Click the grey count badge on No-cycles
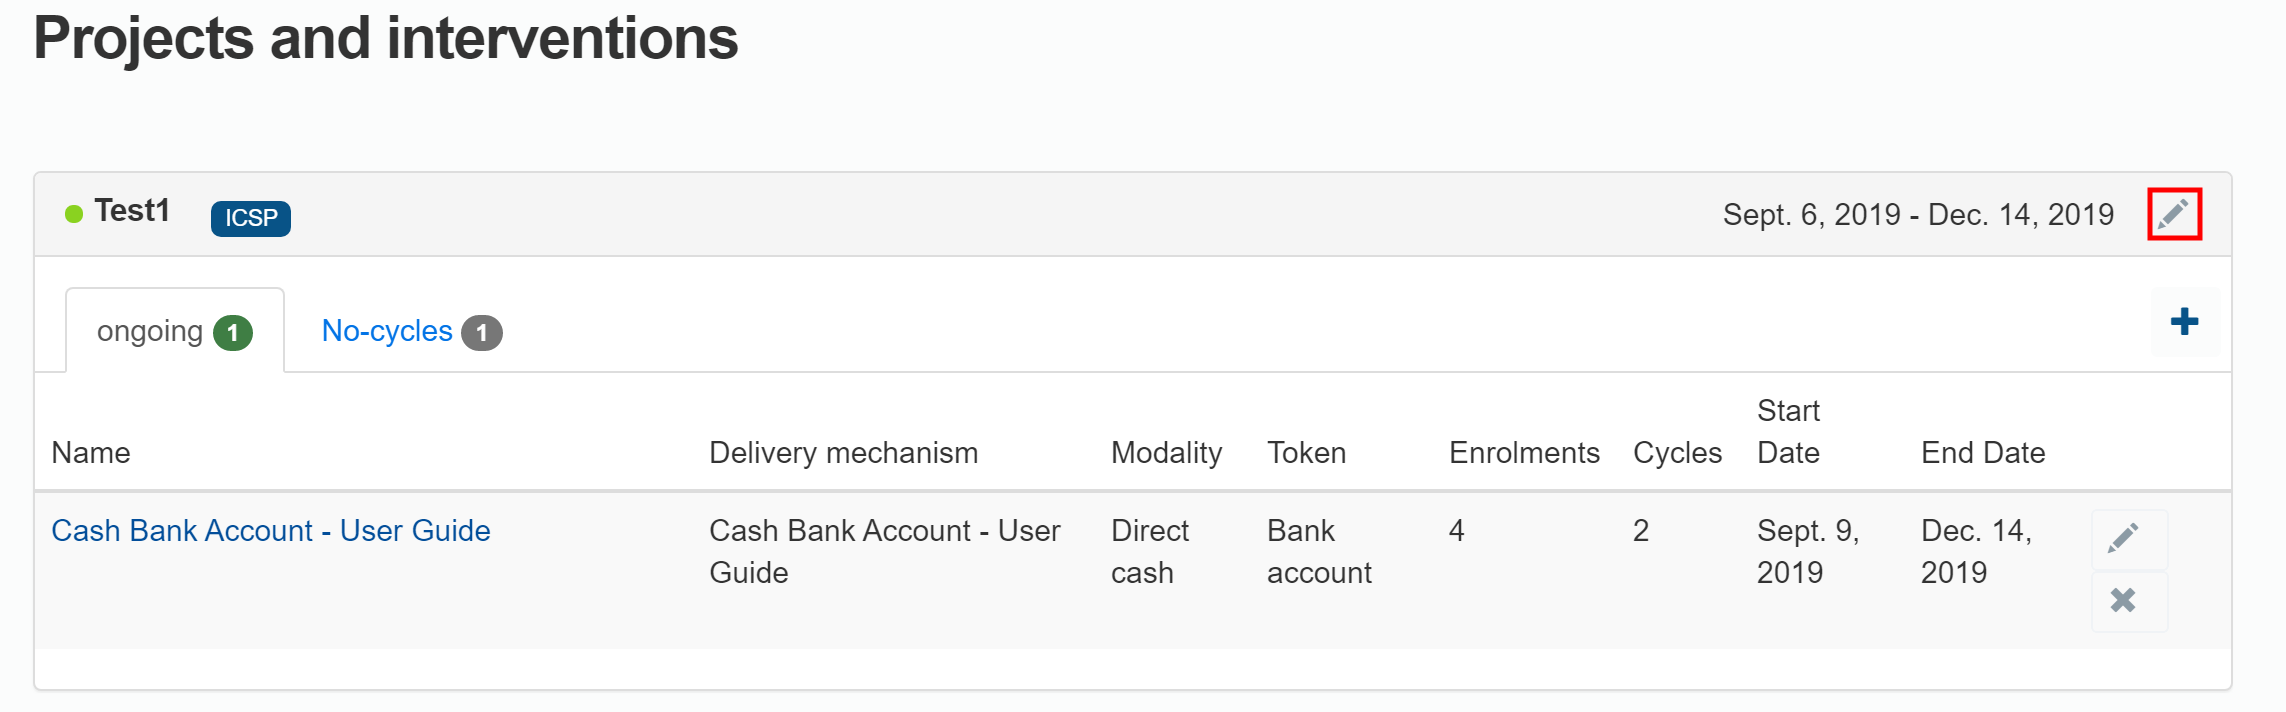The height and width of the screenshot is (712, 2286). [482, 333]
